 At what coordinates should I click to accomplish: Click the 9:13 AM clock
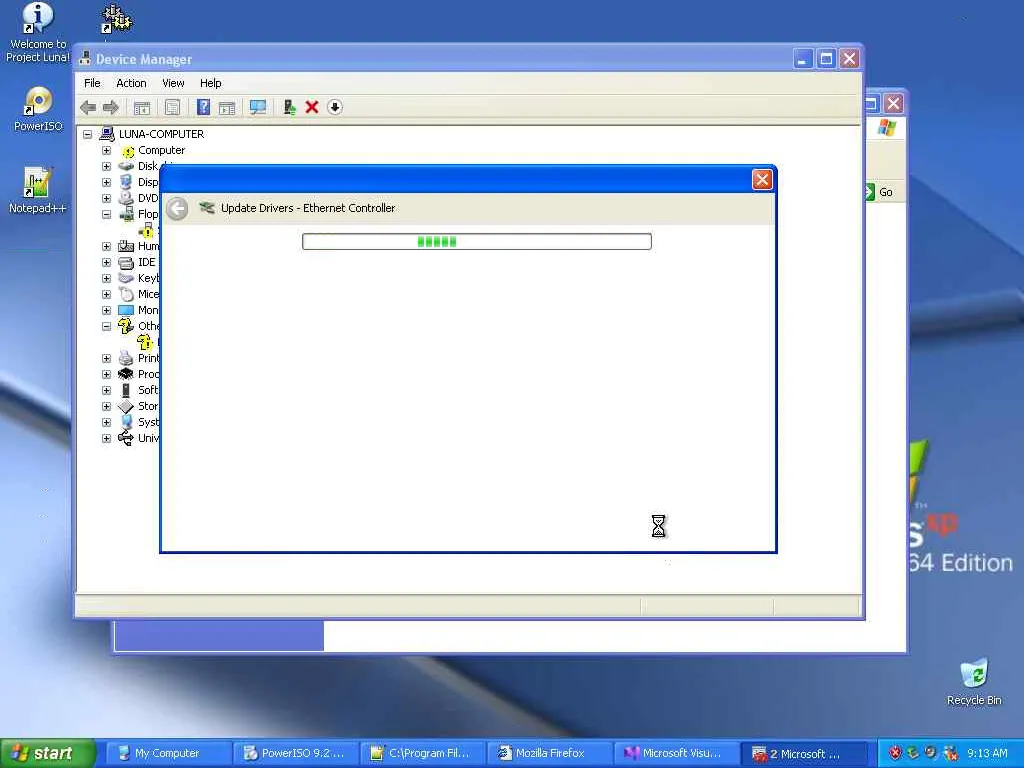(x=987, y=753)
